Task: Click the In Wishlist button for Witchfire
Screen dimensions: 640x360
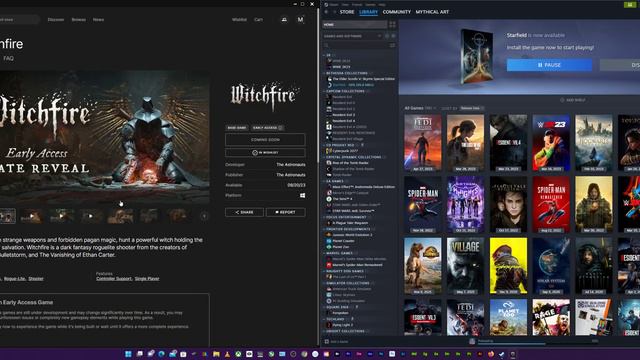Action: pos(265,153)
